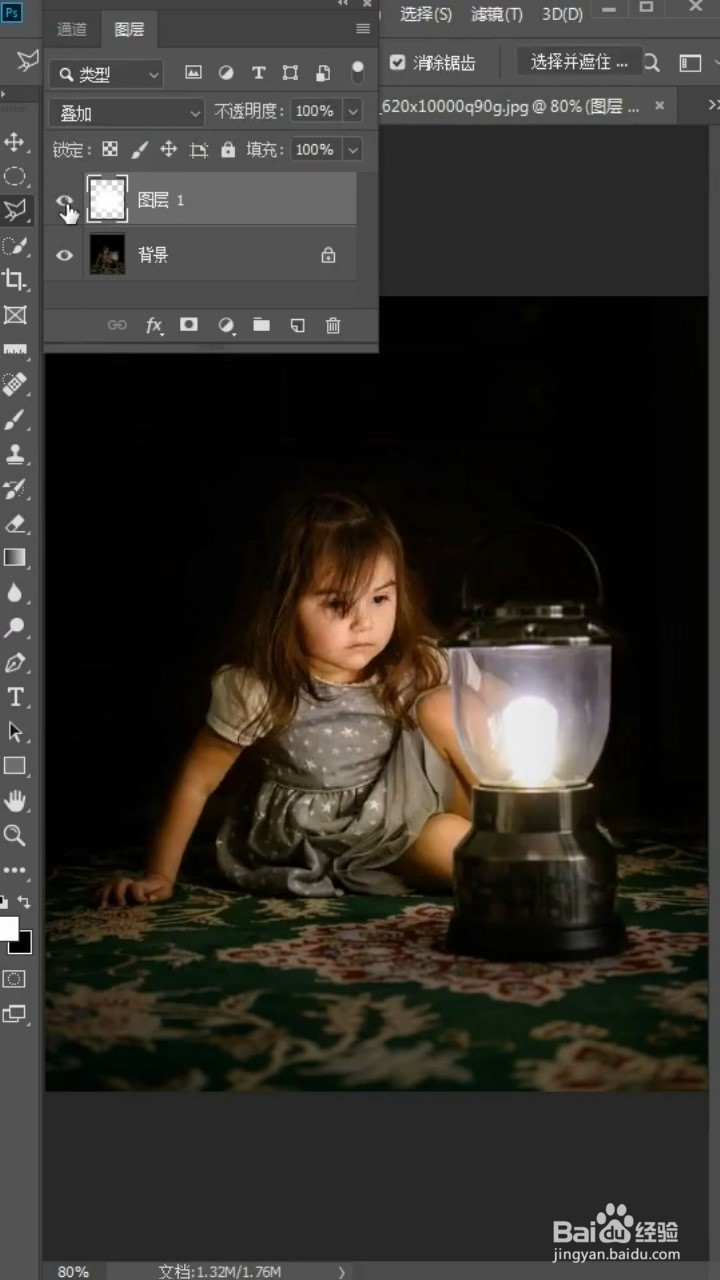Toggle filter for shape layers

click(x=290, y=73)
